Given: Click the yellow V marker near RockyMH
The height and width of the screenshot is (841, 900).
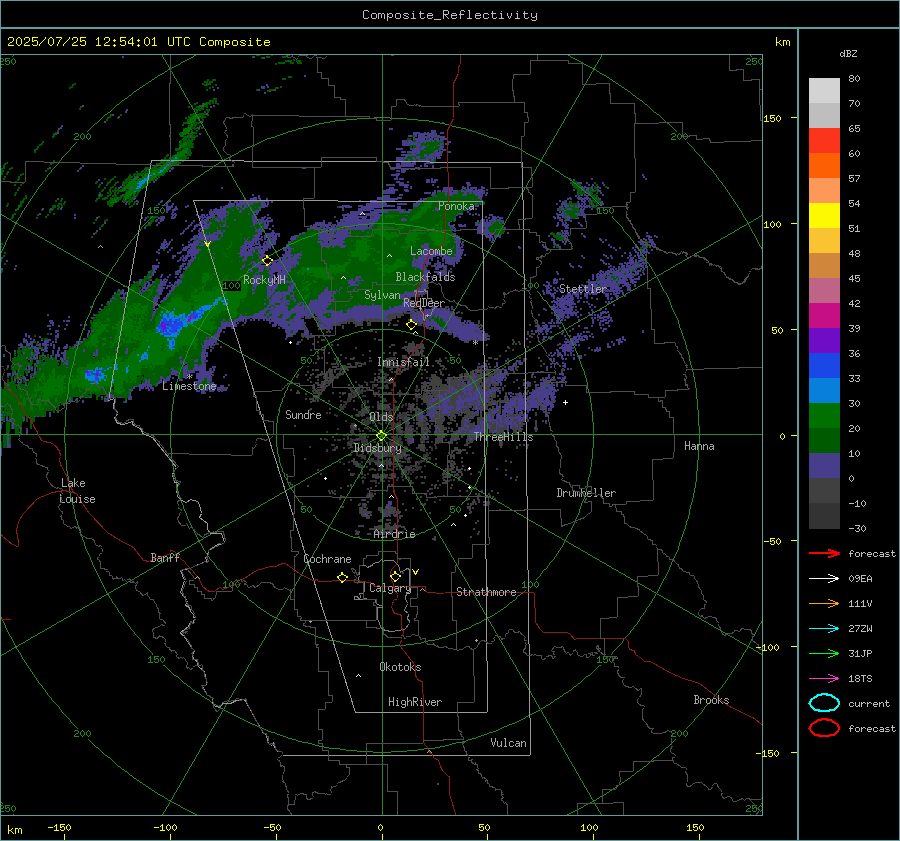Looking at the screenshot, I should tap(207, 244).
